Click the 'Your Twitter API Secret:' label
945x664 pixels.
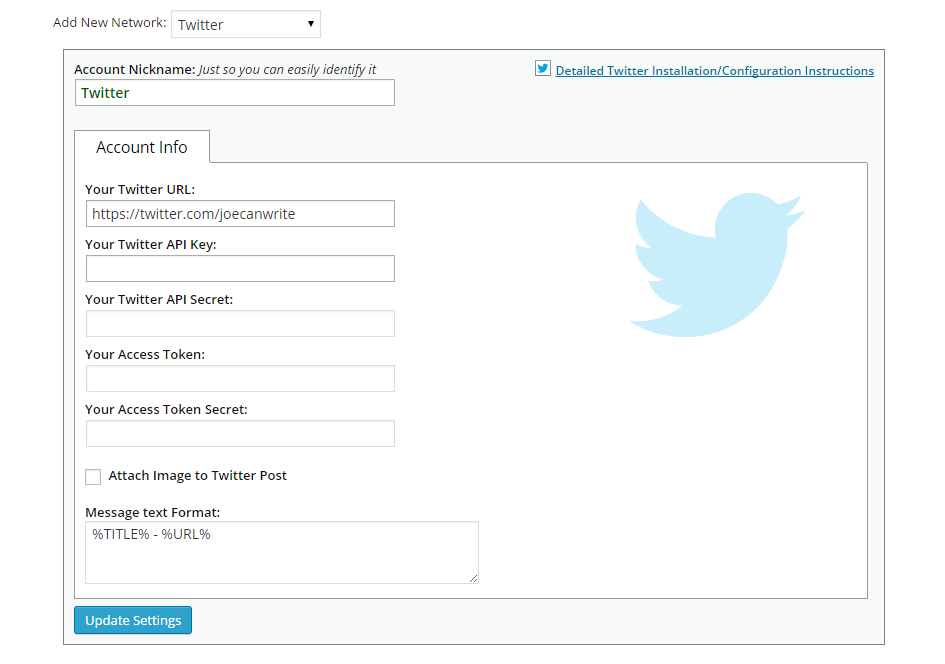tap(159, 299)
